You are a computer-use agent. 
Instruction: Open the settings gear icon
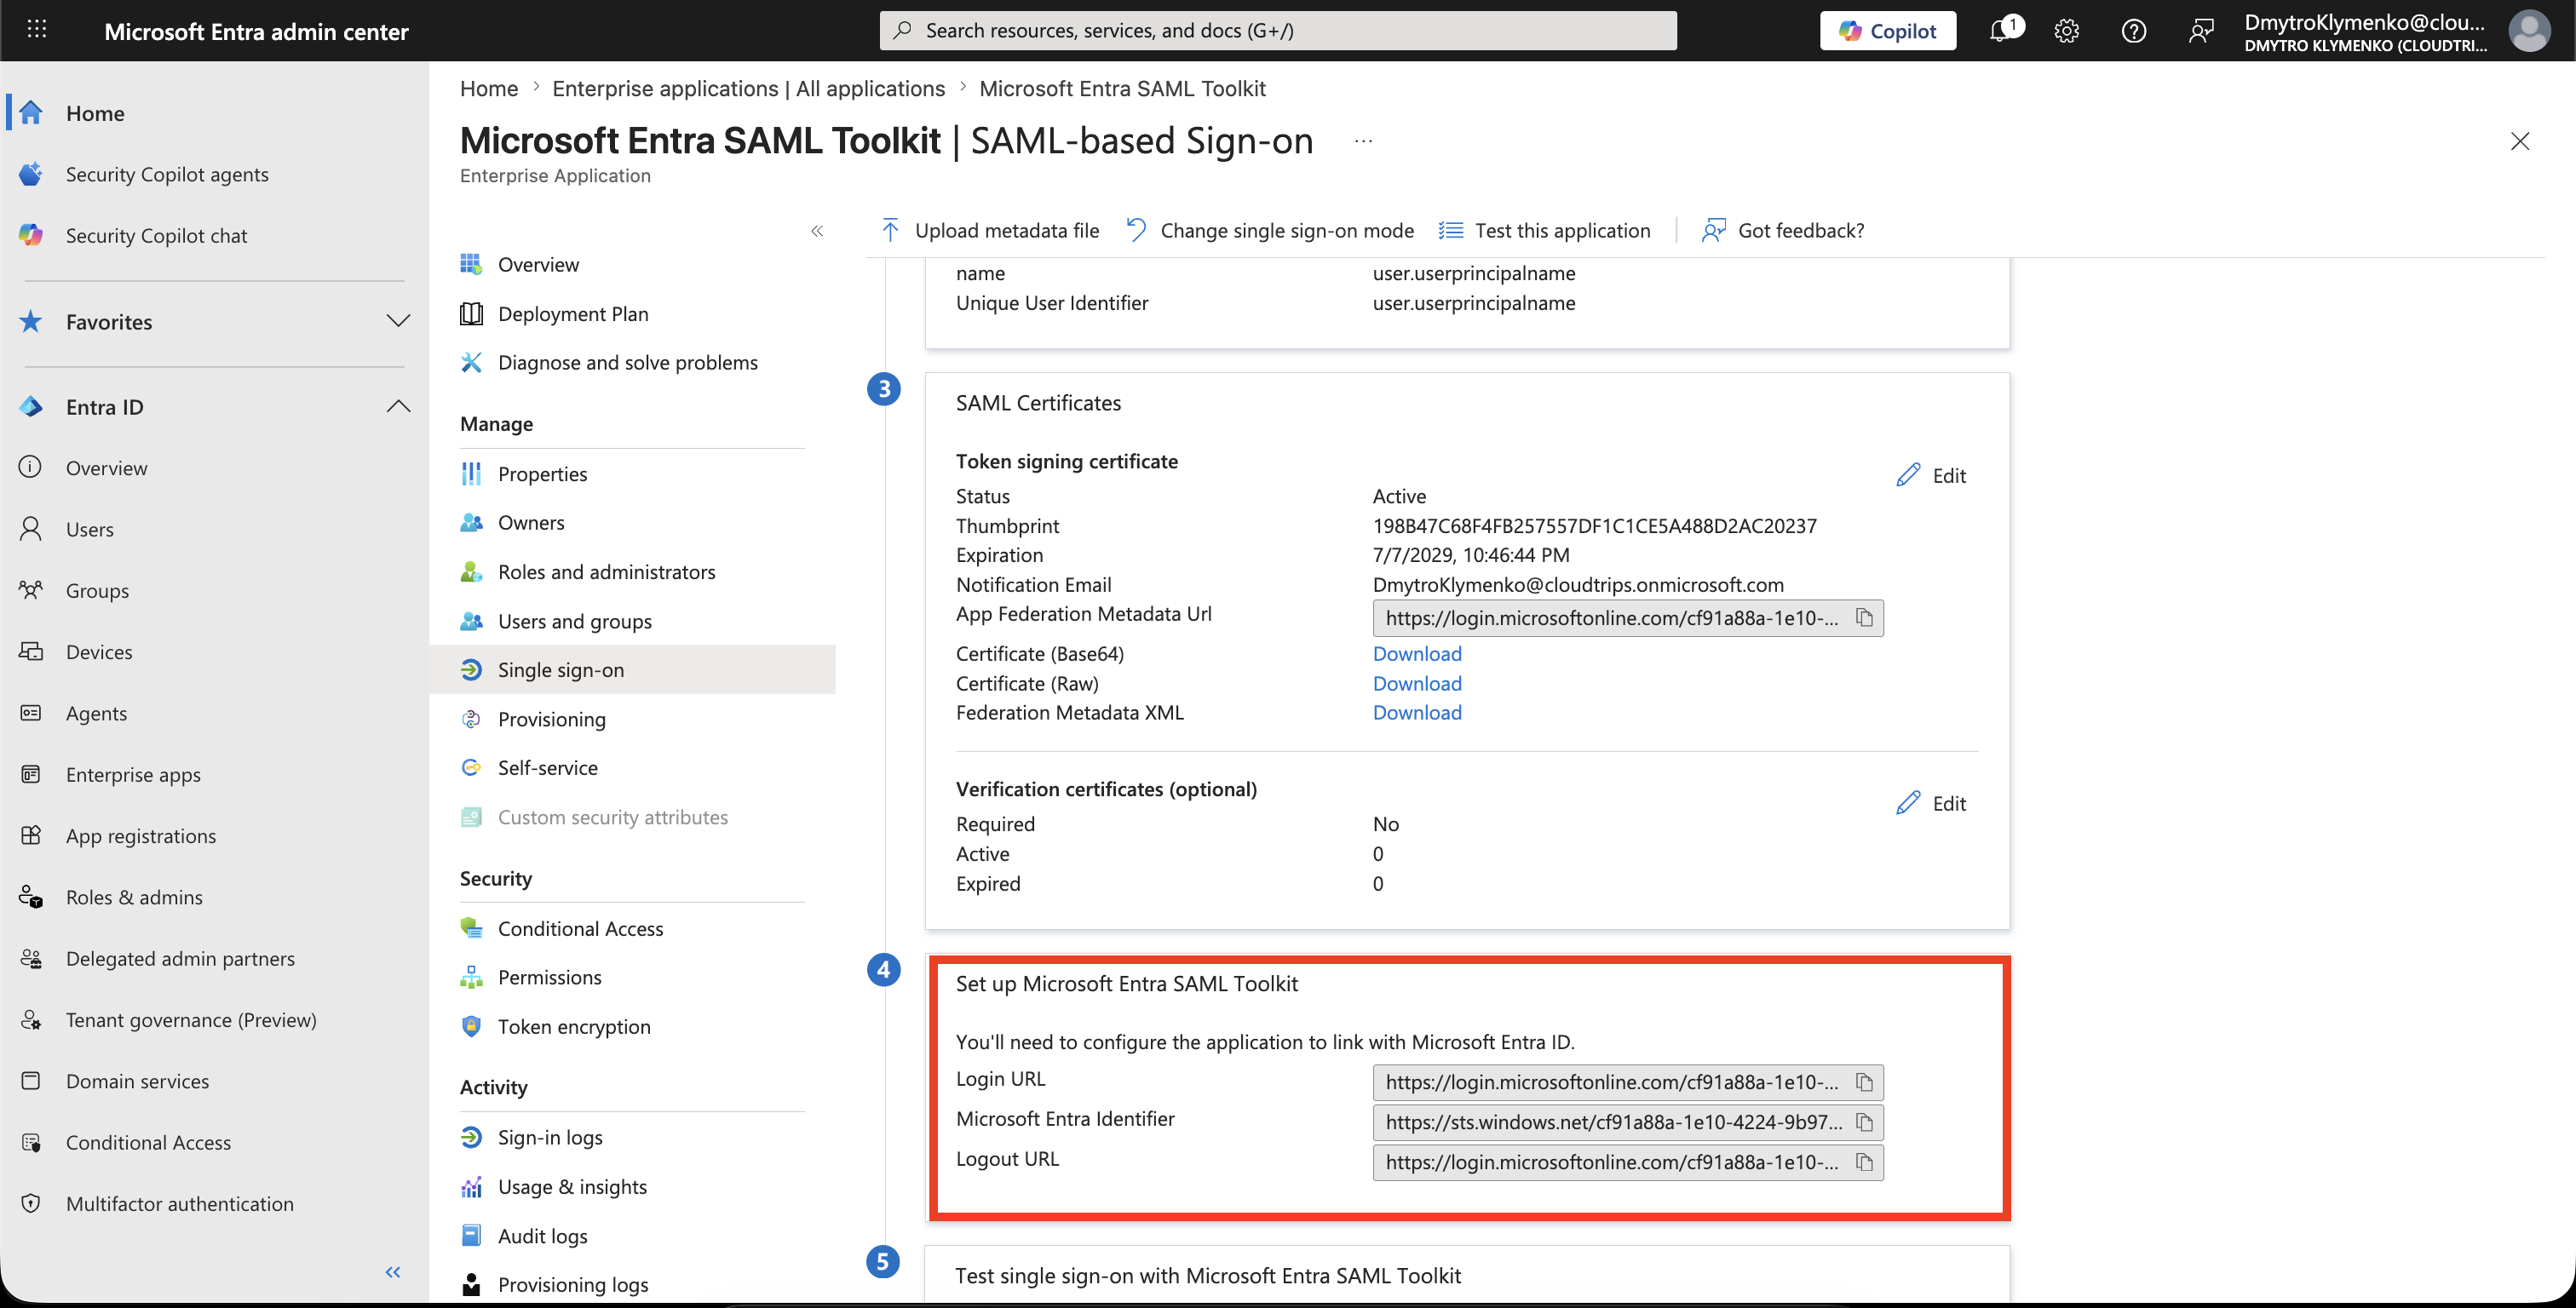(x=2067, y=31)
